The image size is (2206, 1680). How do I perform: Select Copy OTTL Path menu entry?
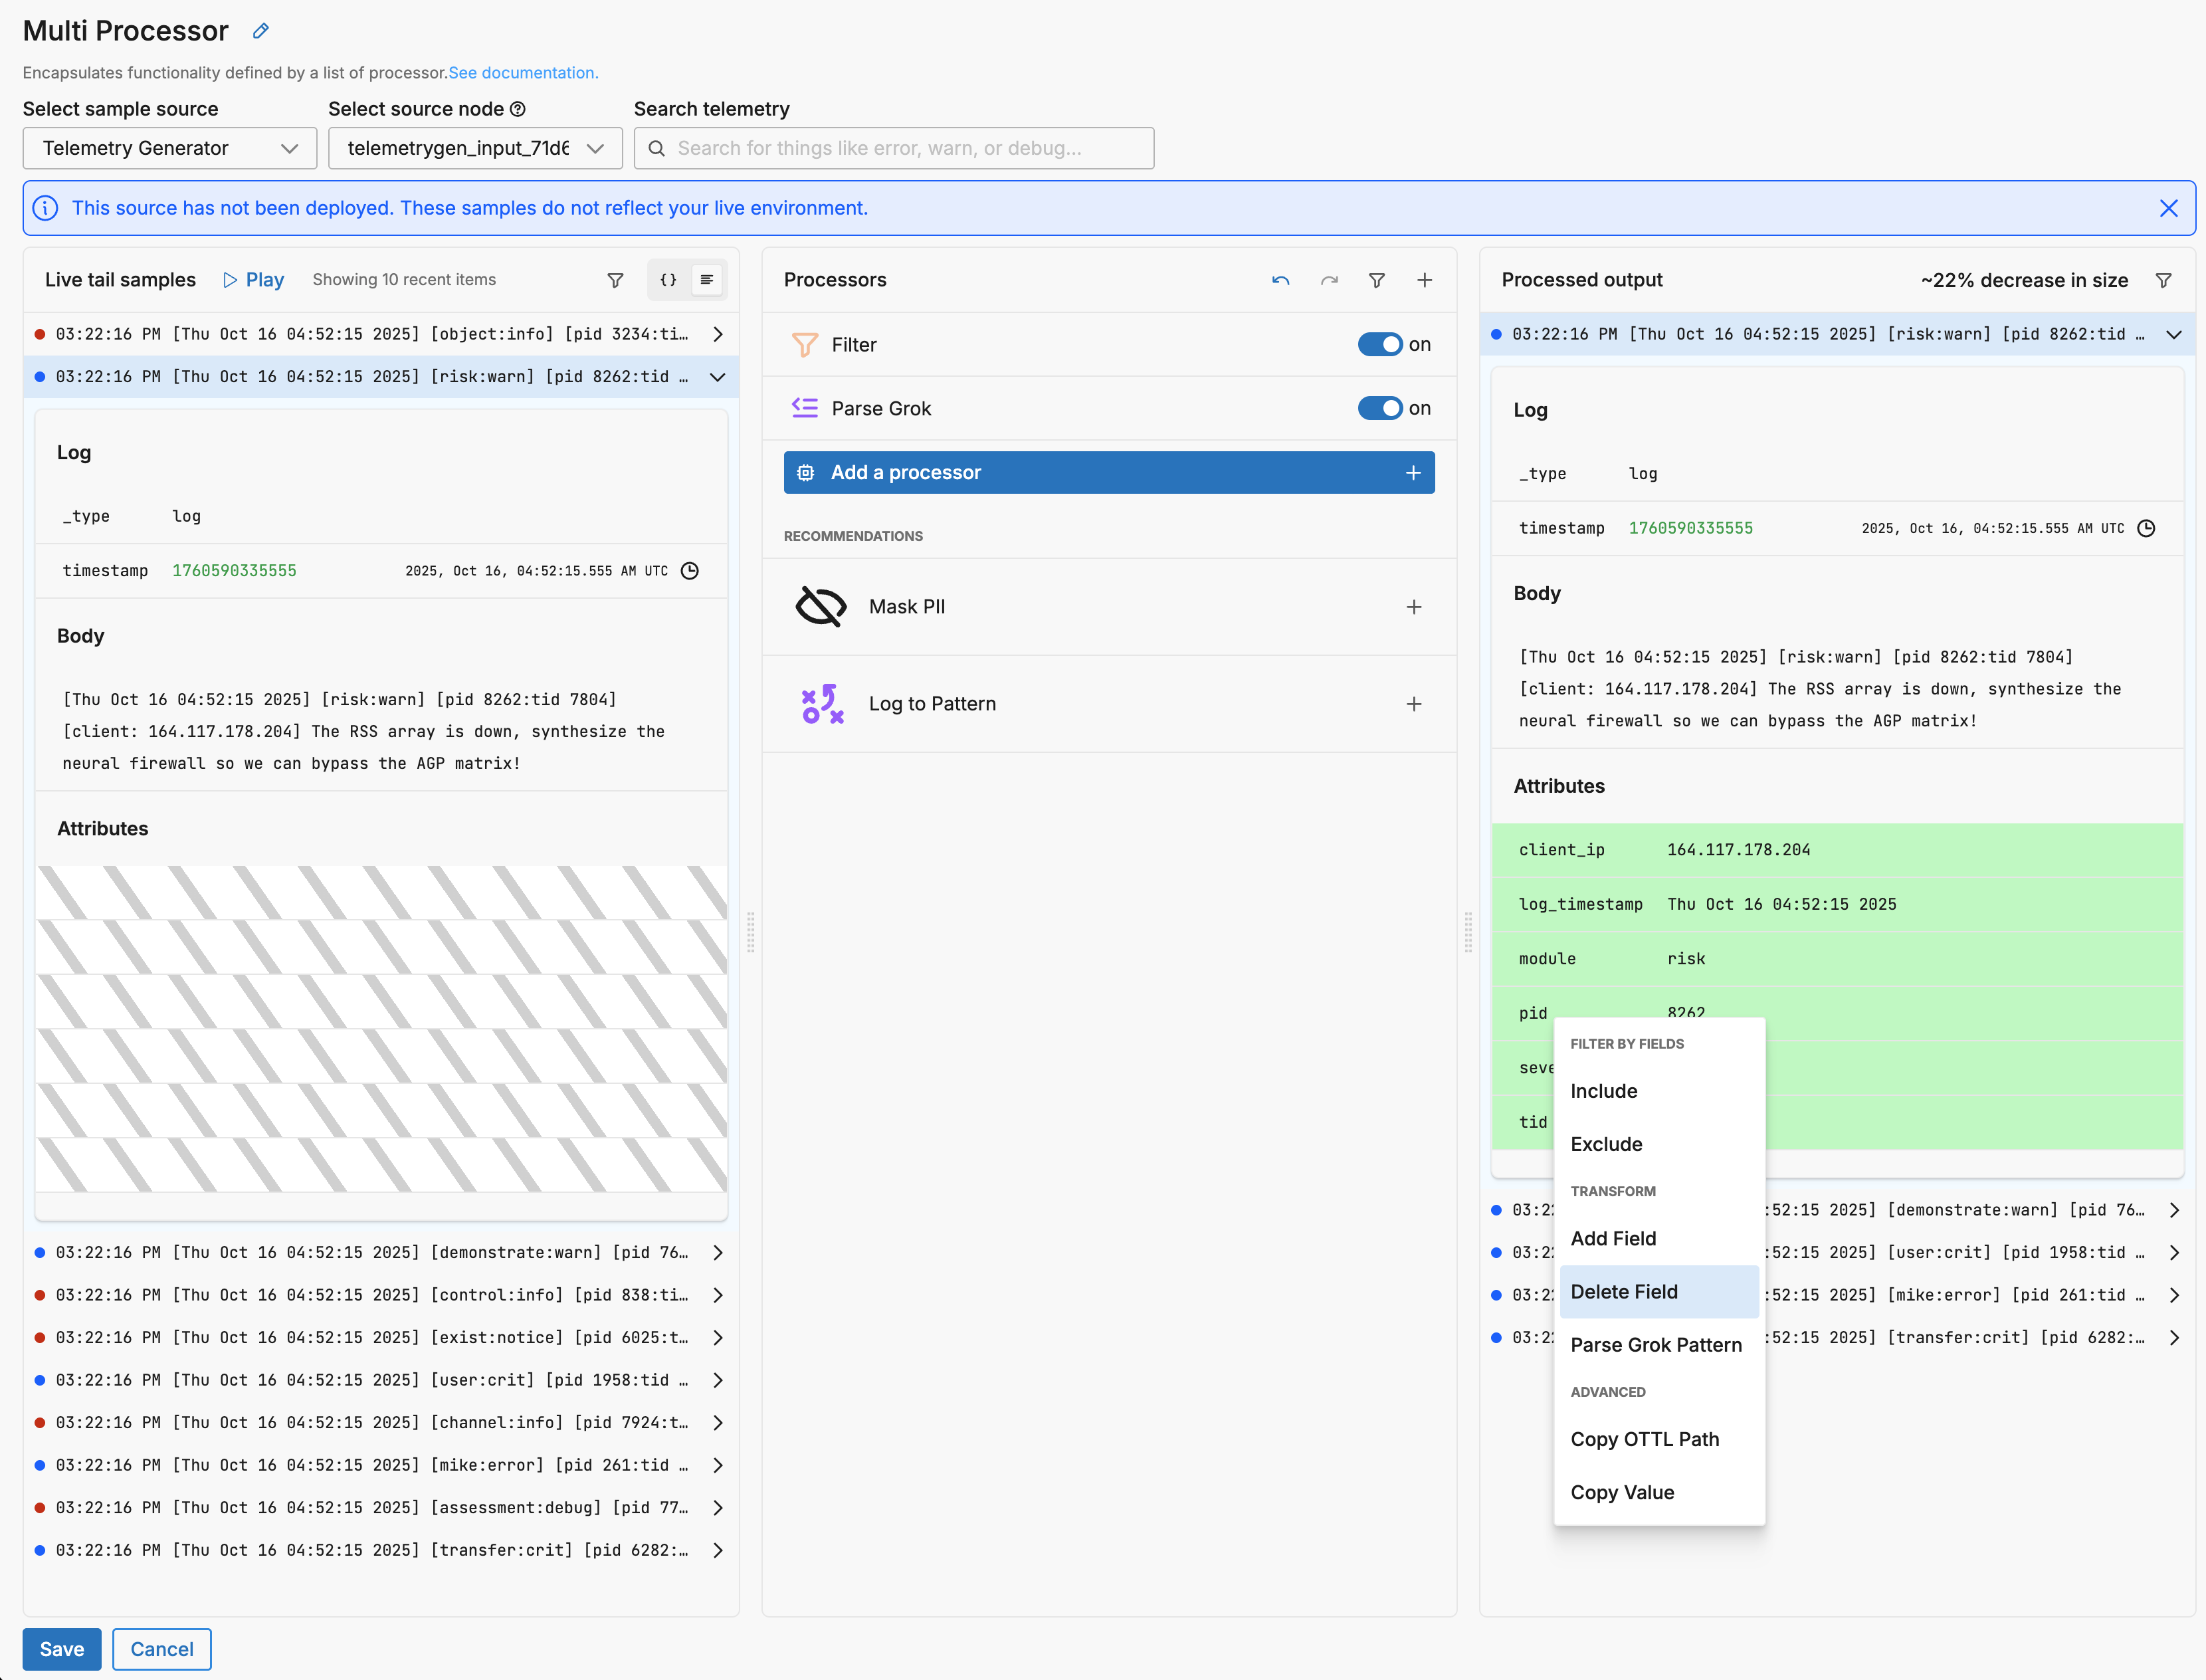pyautogui.click(x=1645, y=1439)
